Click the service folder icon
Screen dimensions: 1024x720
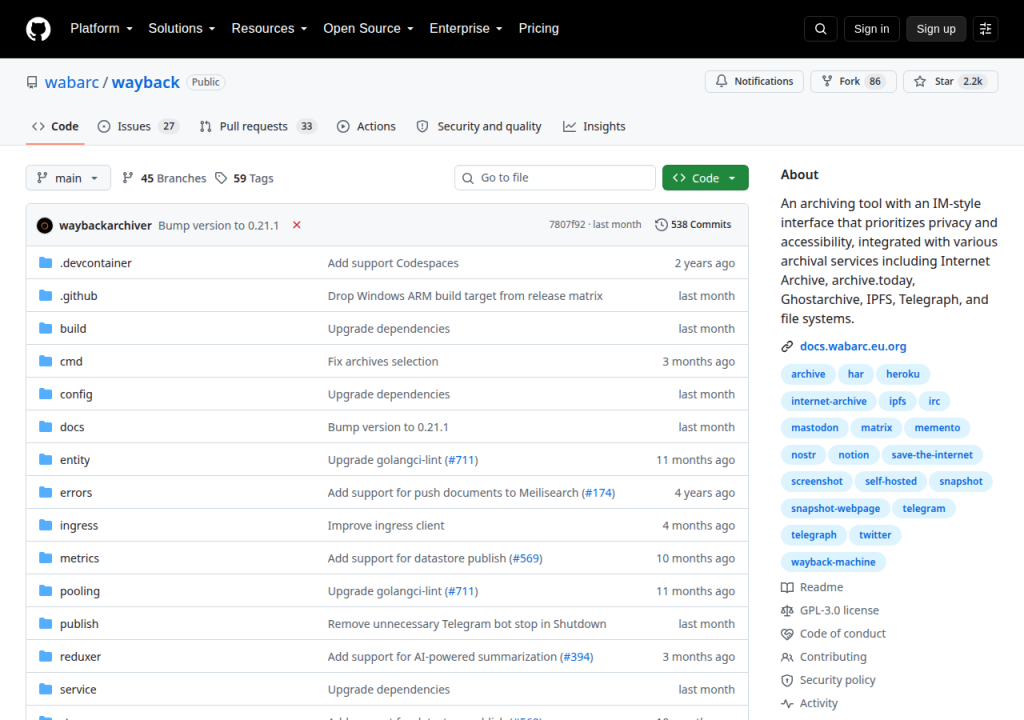(x=45, y=689)
